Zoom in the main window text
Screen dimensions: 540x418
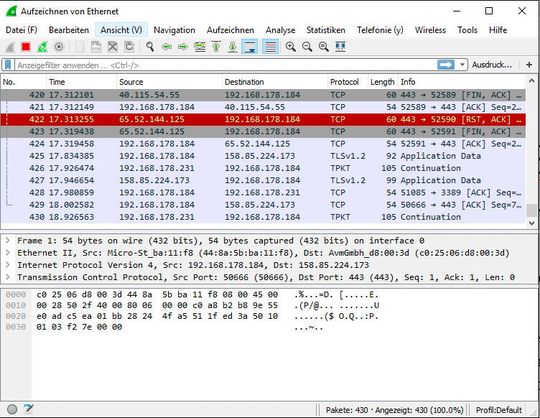[291, 47]
